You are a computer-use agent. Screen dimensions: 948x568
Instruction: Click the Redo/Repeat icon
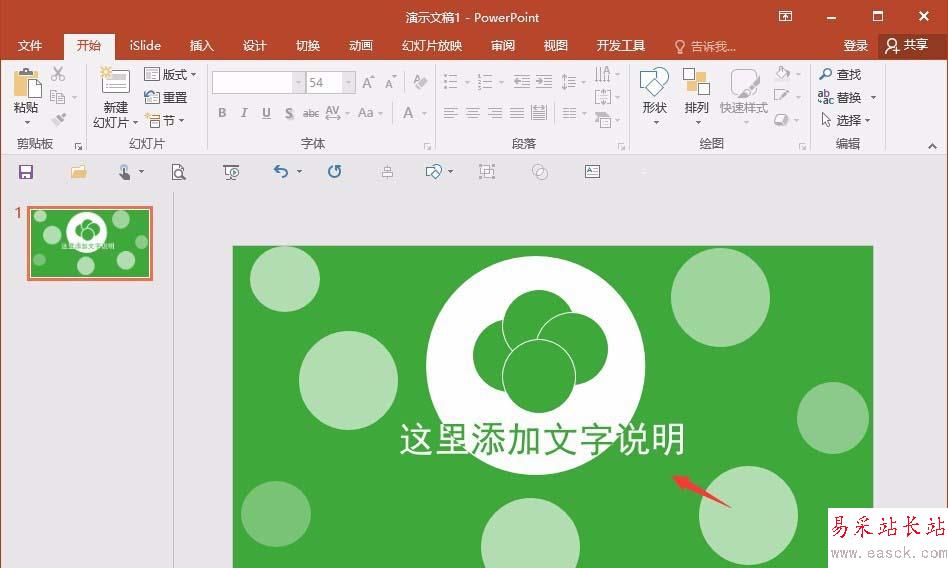coord(334,172)
